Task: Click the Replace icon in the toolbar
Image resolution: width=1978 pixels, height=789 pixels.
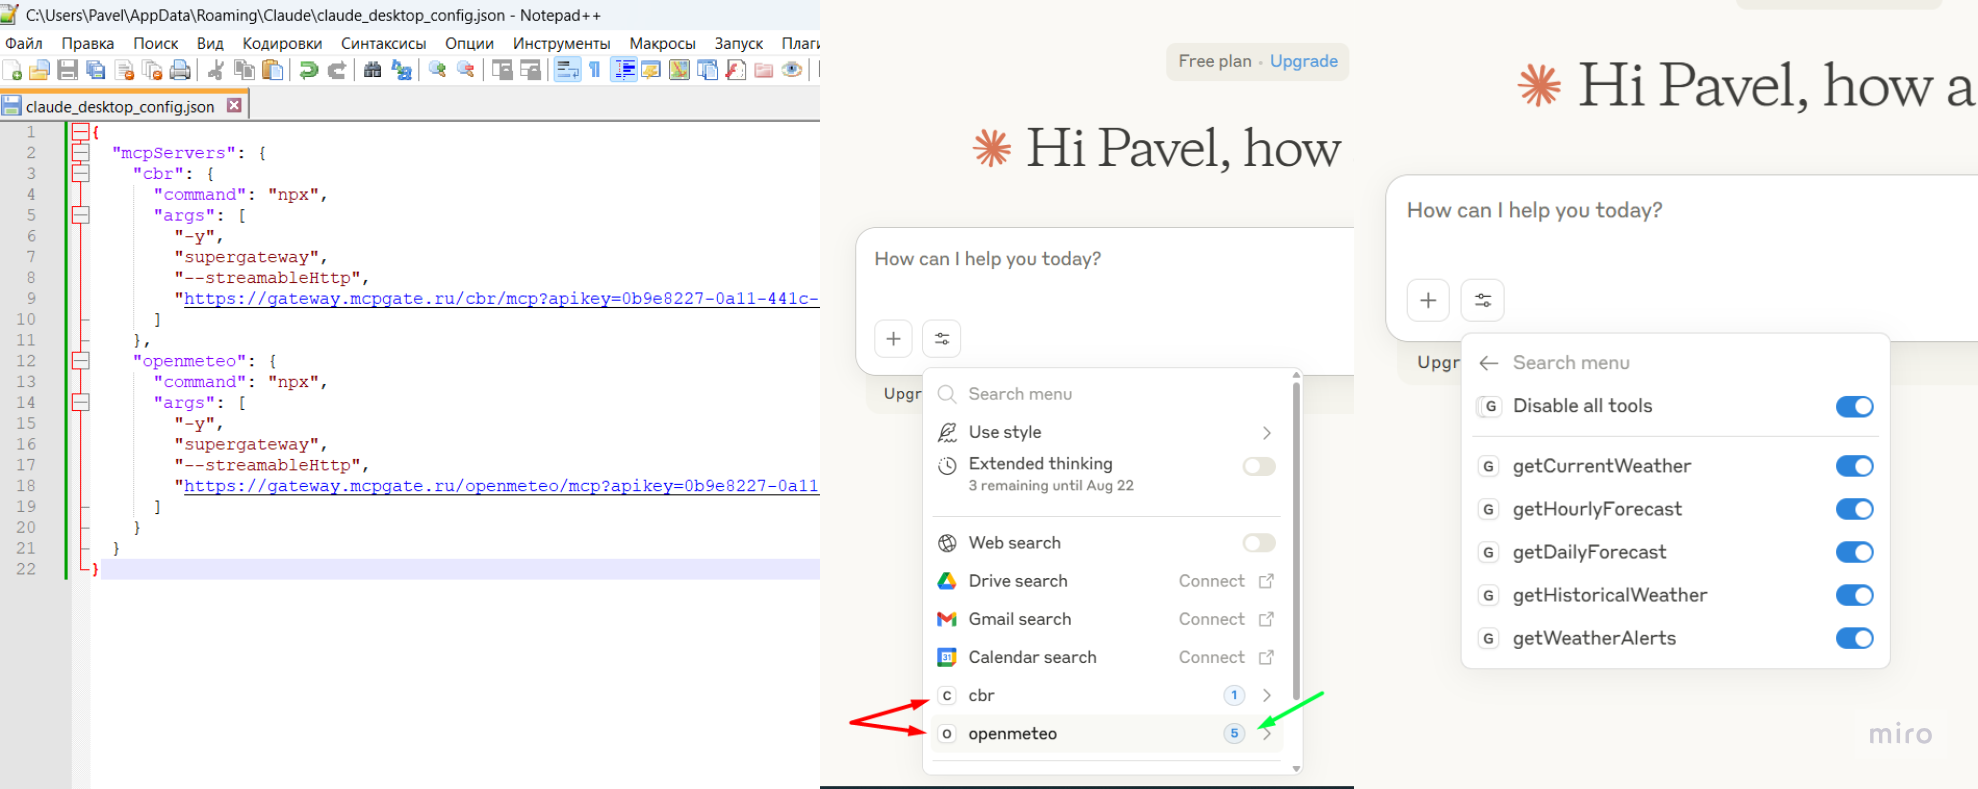Action: pos(402,70)
